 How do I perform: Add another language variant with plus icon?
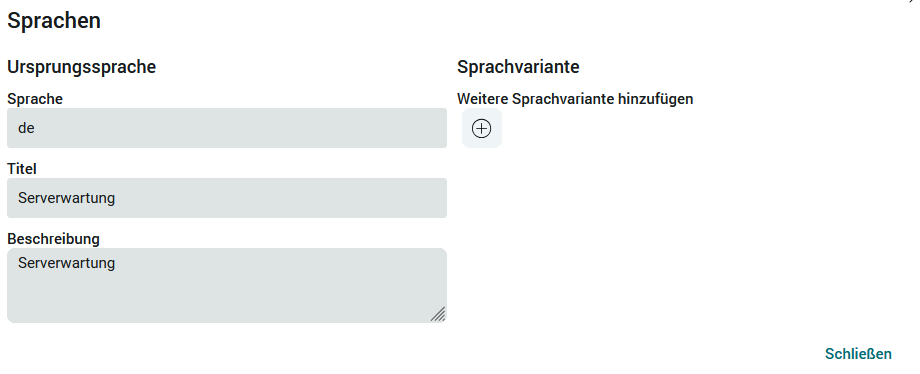pos(482,128)
